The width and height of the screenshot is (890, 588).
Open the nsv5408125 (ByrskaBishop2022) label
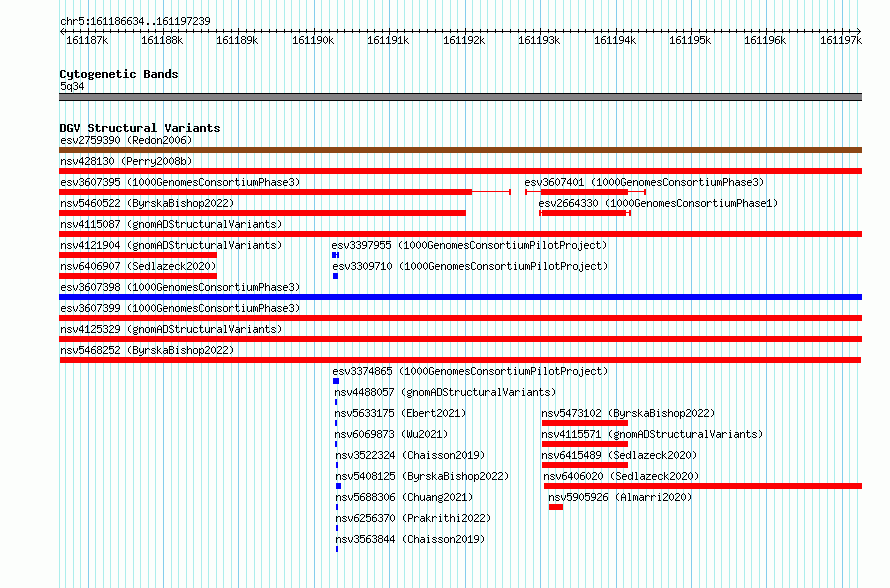[x=422, y=476]
